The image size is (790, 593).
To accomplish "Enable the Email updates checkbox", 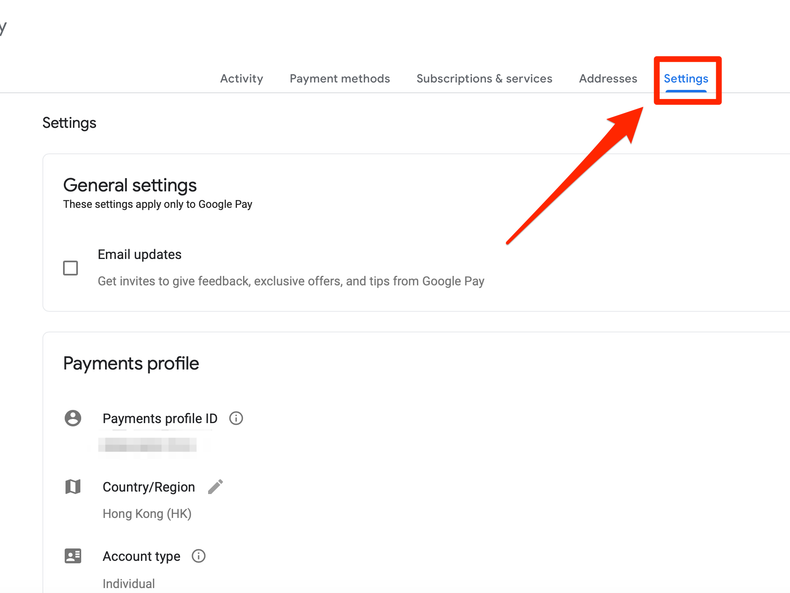I will click(71, 268).
